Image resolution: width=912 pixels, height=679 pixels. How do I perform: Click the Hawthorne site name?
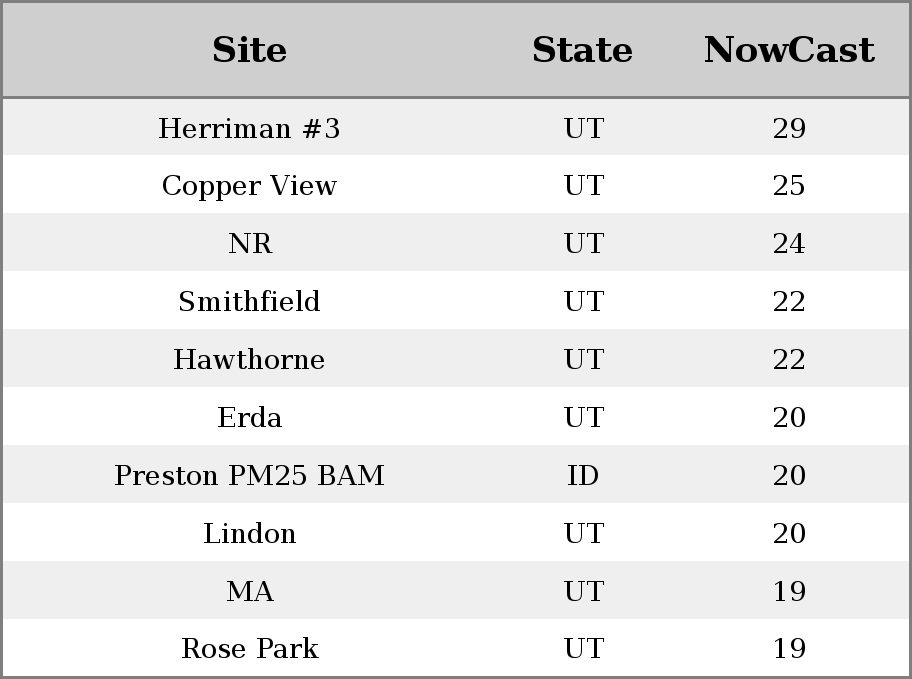coord(249,360)
